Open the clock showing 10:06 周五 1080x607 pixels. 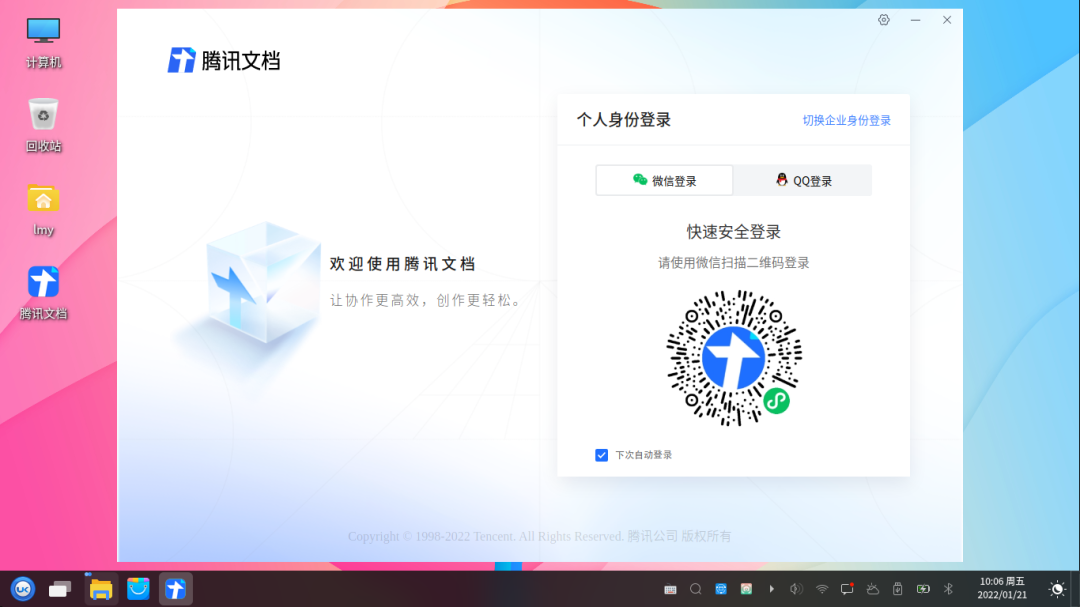1002,588
